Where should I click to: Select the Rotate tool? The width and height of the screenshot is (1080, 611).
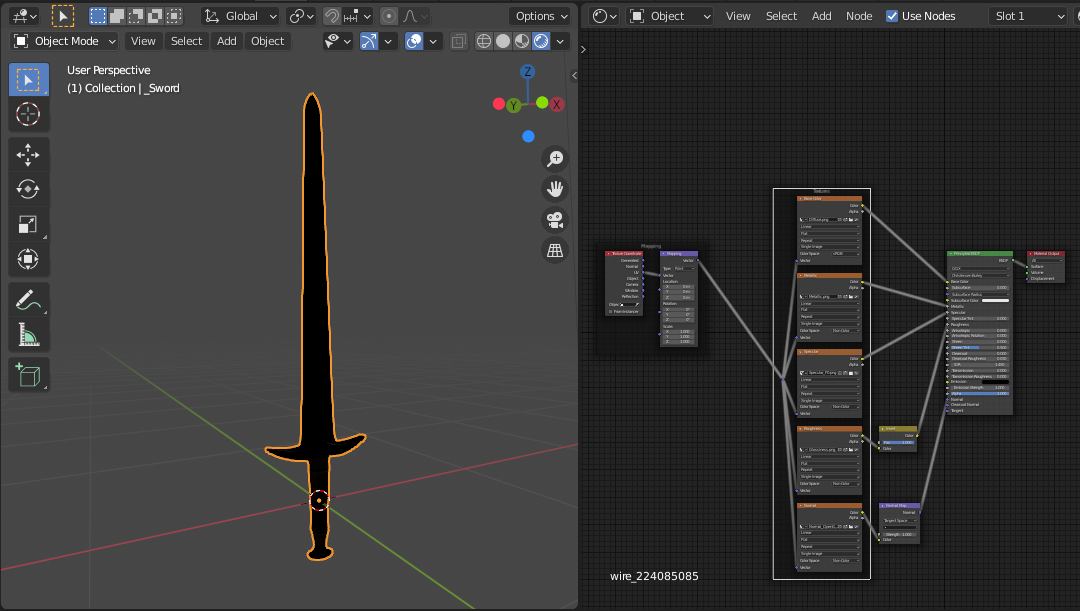click(x=28, y=189)
